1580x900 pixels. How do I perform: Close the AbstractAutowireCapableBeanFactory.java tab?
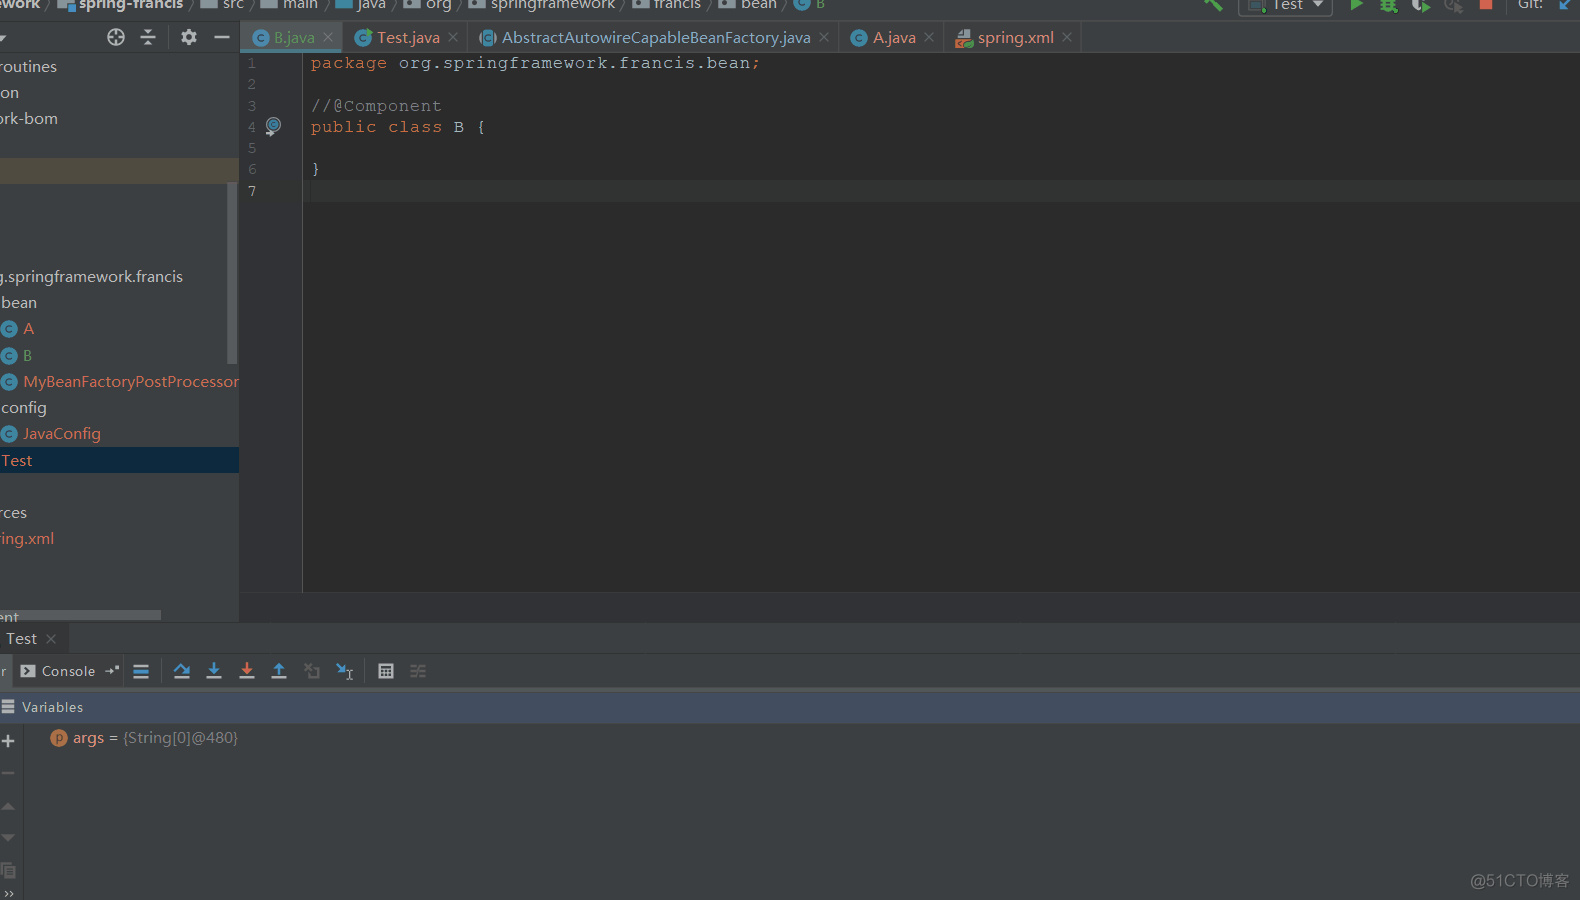pyautogui.click(x=824, y=38)
